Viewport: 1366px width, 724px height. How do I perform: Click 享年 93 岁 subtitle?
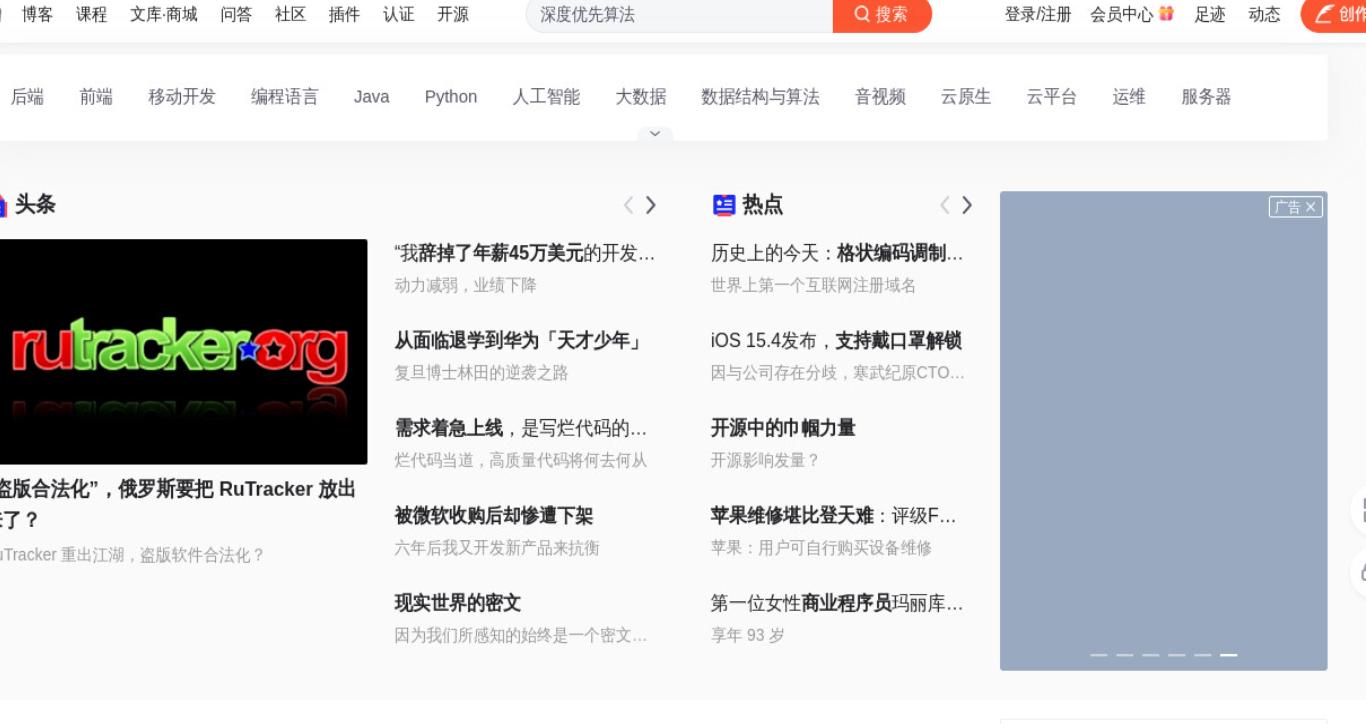748,635
